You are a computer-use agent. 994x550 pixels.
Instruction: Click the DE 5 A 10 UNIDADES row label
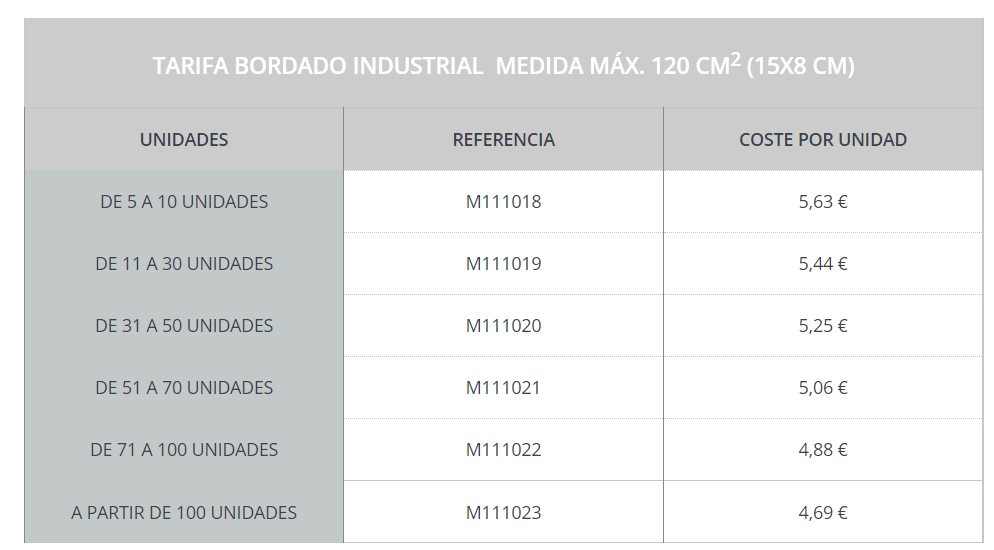point(184,201)
